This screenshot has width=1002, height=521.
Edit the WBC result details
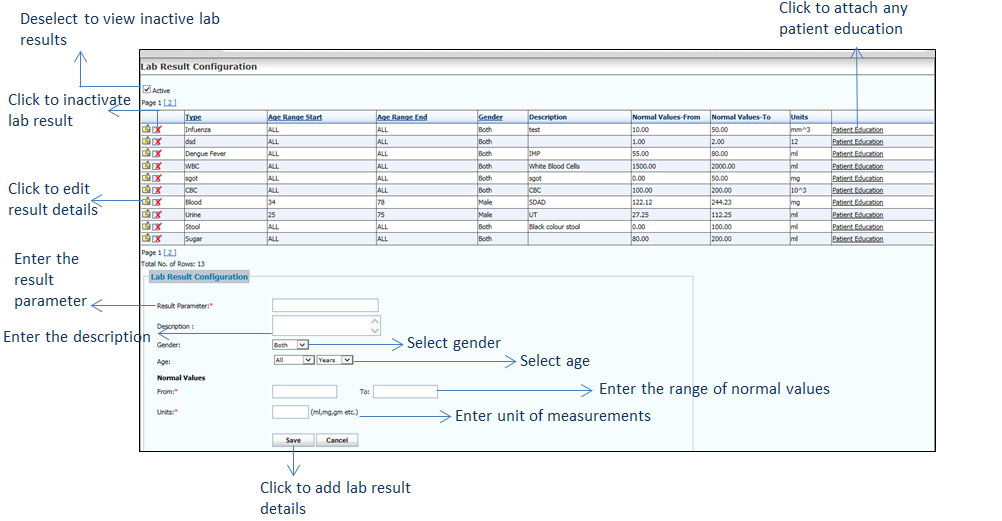click(x=146, y=166)
